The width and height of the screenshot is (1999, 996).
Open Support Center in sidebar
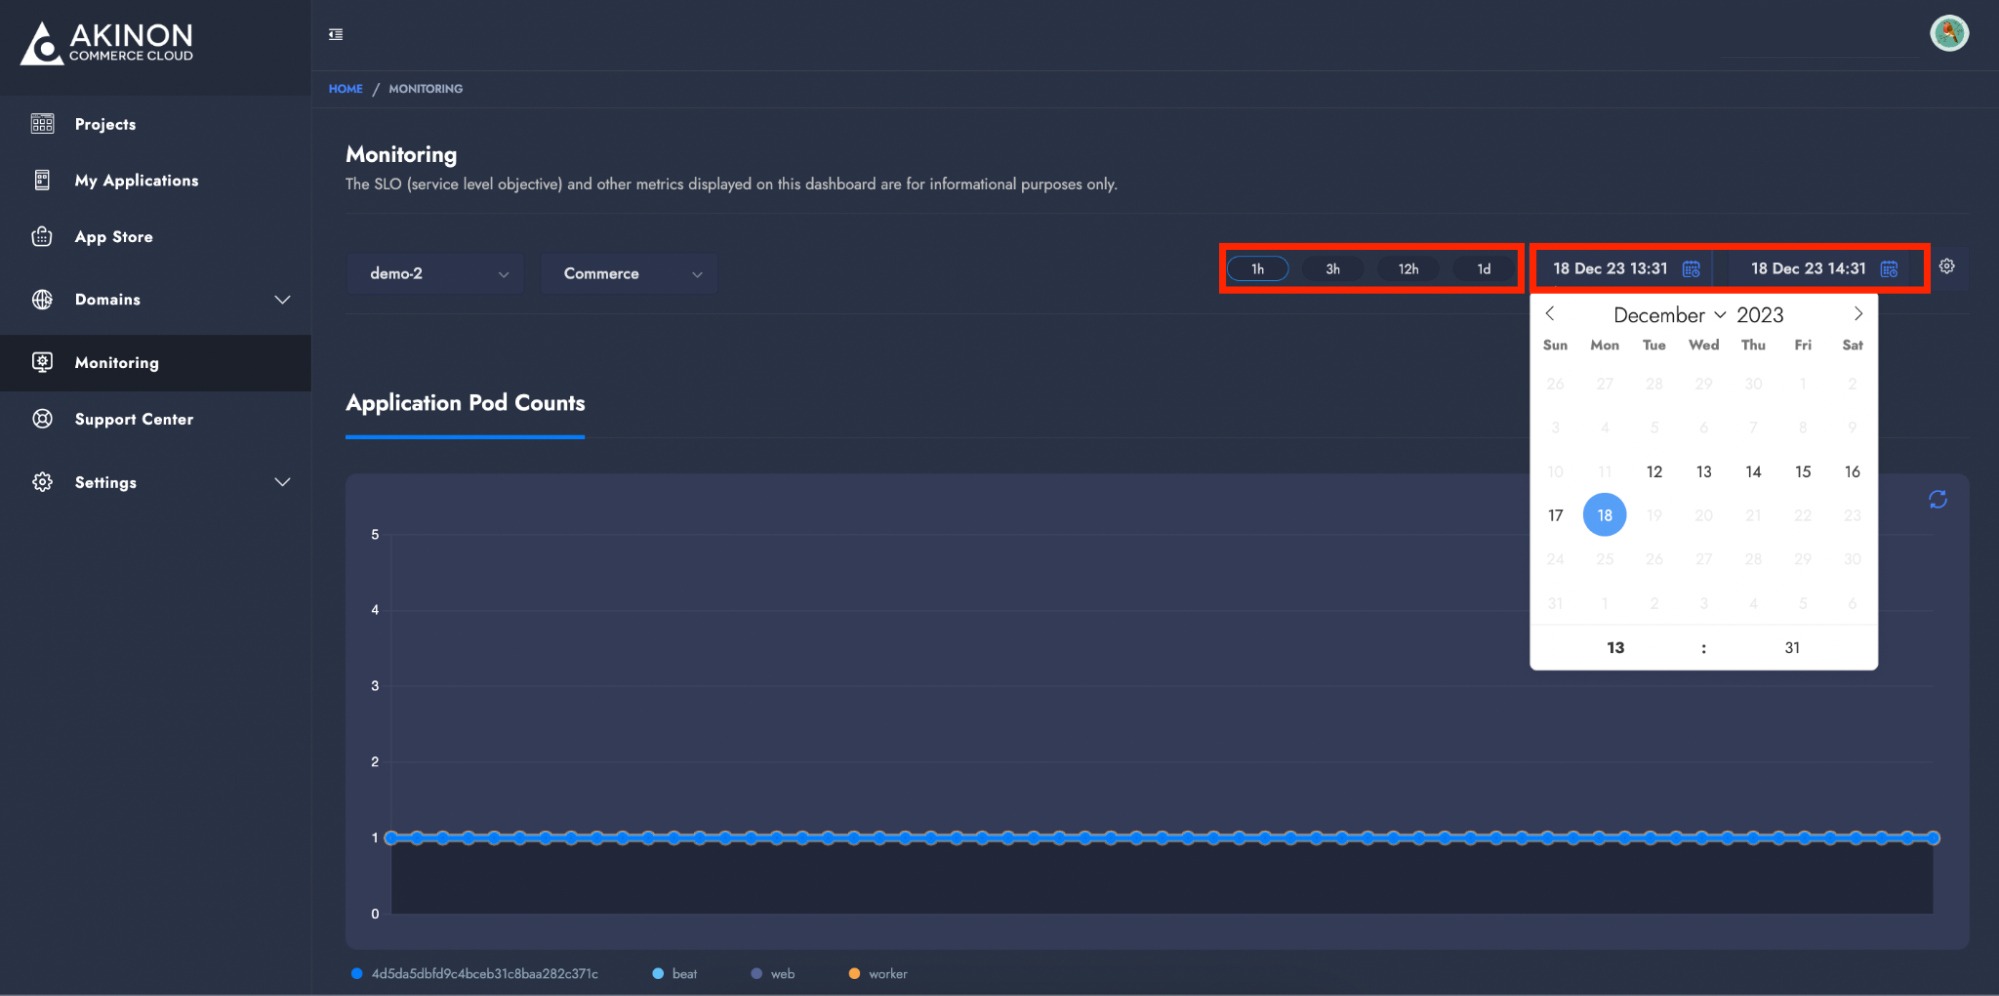[134, 420]
